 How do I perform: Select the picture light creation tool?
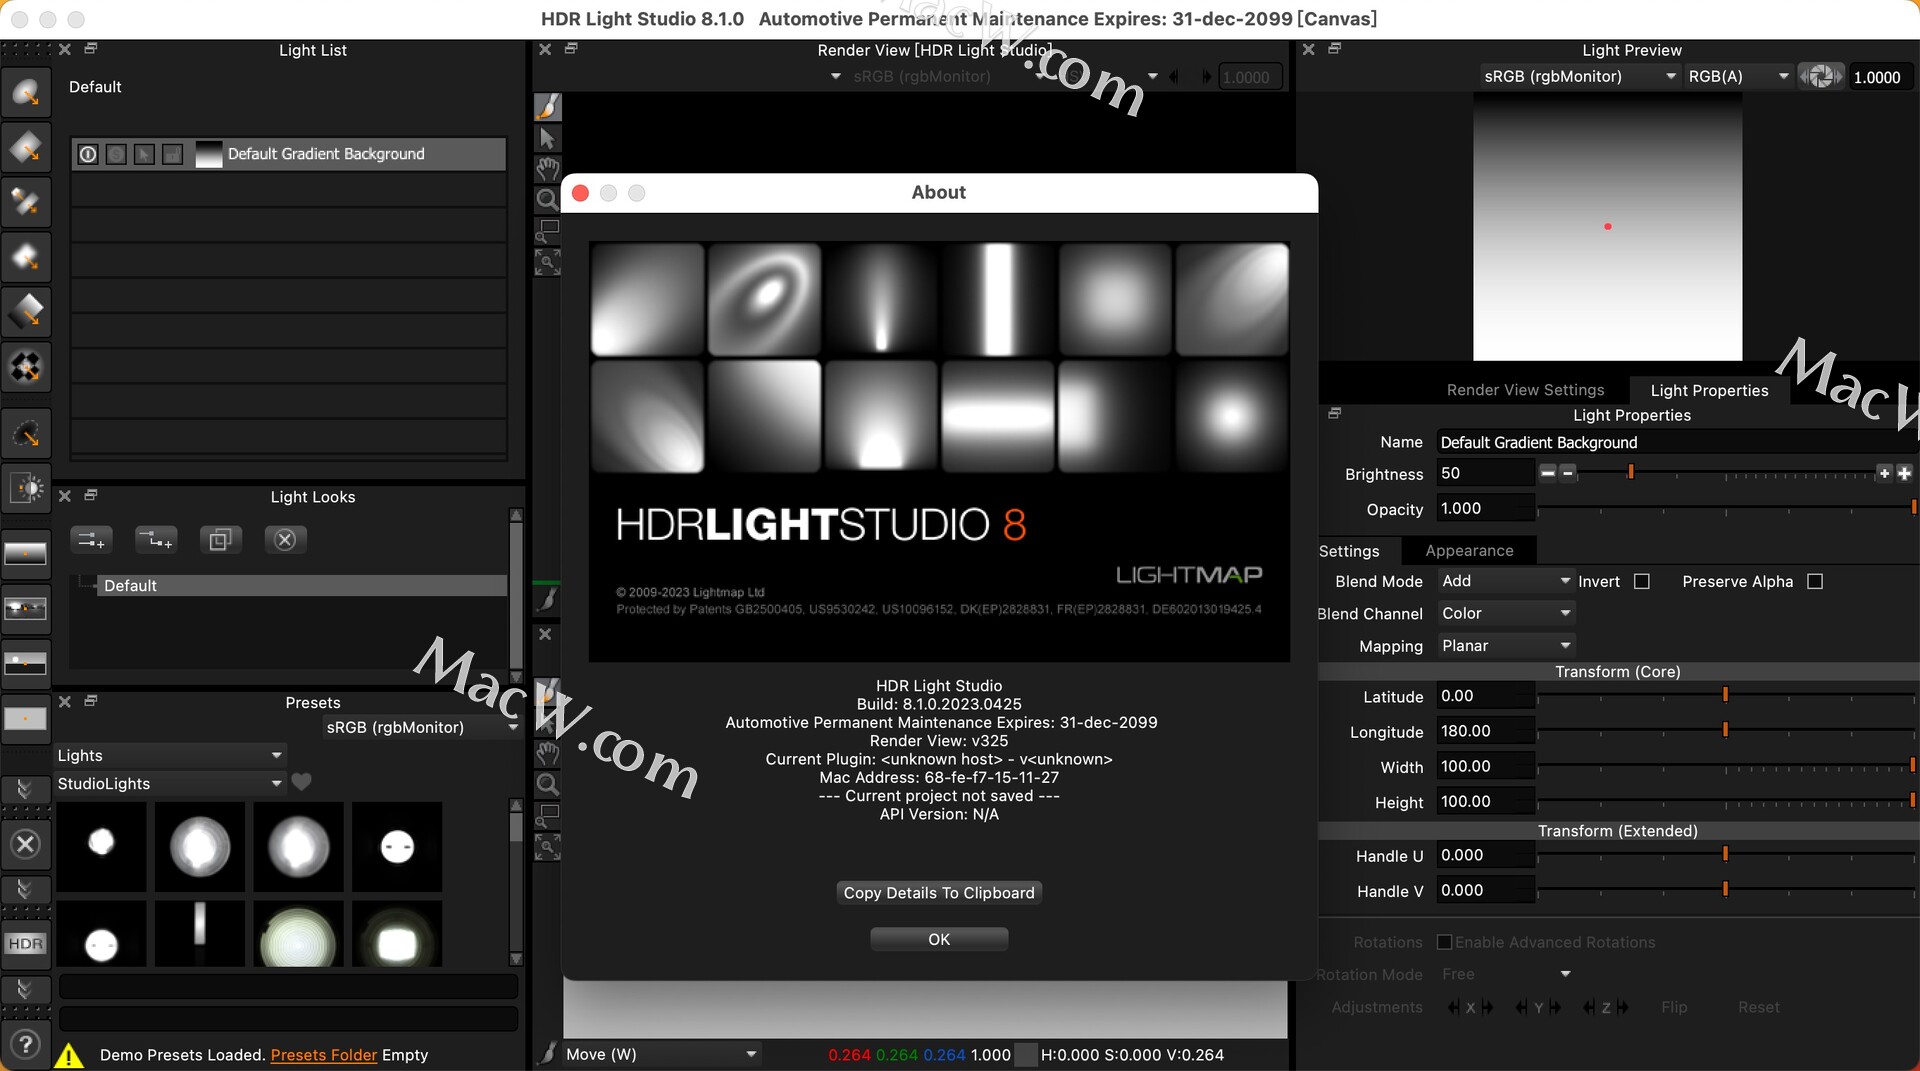(x=26, y=202)
